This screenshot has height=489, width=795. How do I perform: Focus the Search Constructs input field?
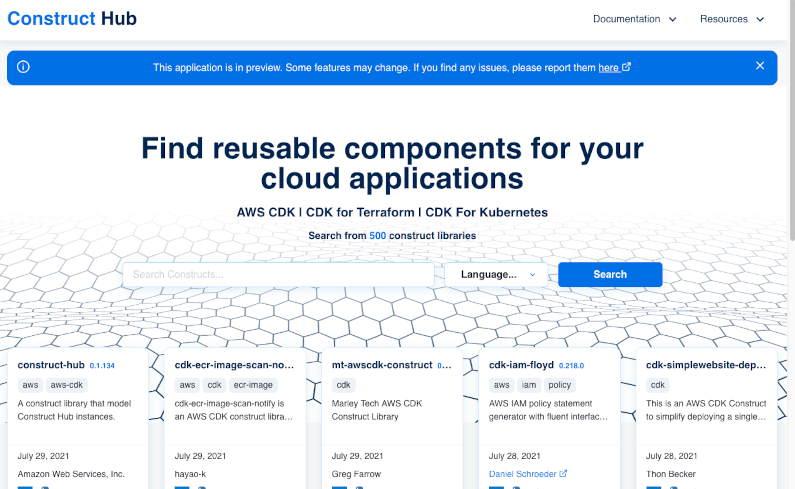[278, 274]
